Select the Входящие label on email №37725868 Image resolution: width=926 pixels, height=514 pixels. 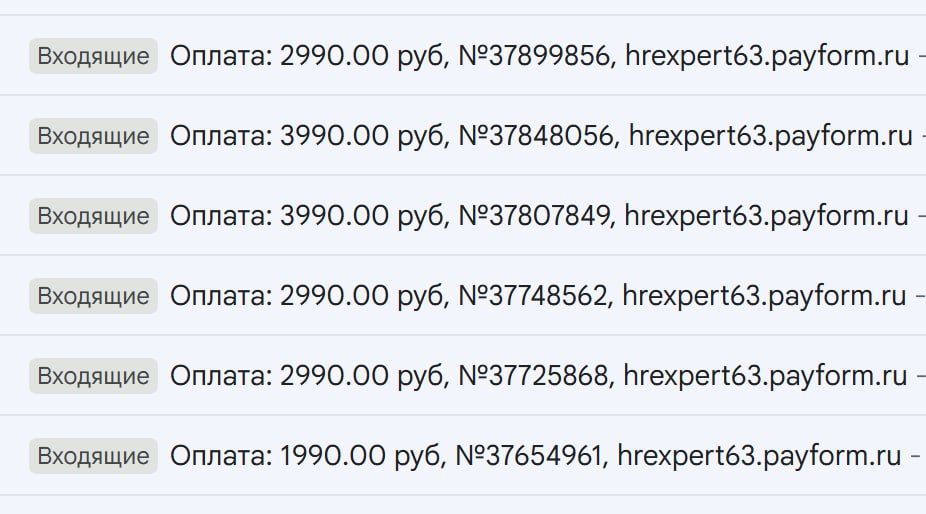(93, 376)
